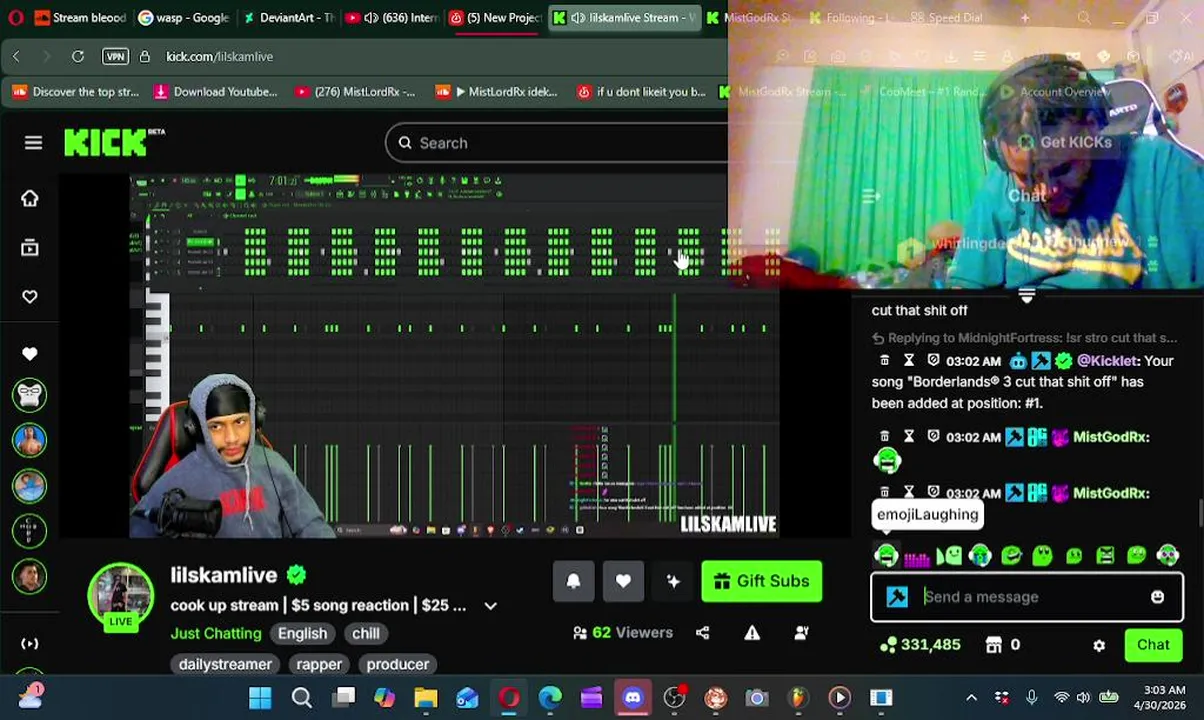Insert the purple equalizer bars emote
Viewport: 1204px width, 720px height.
(917, 556)
